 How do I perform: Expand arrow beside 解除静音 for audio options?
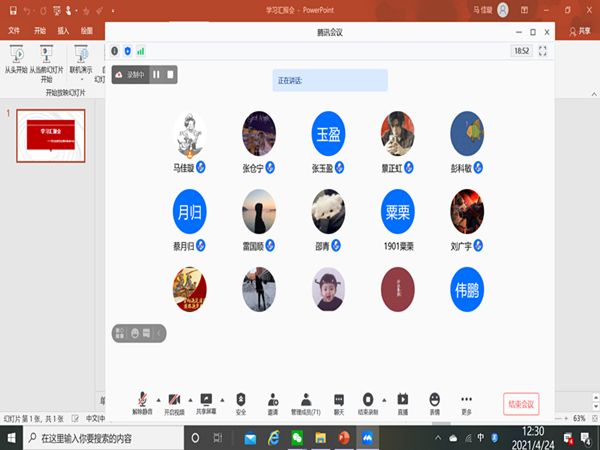point(157,398)
